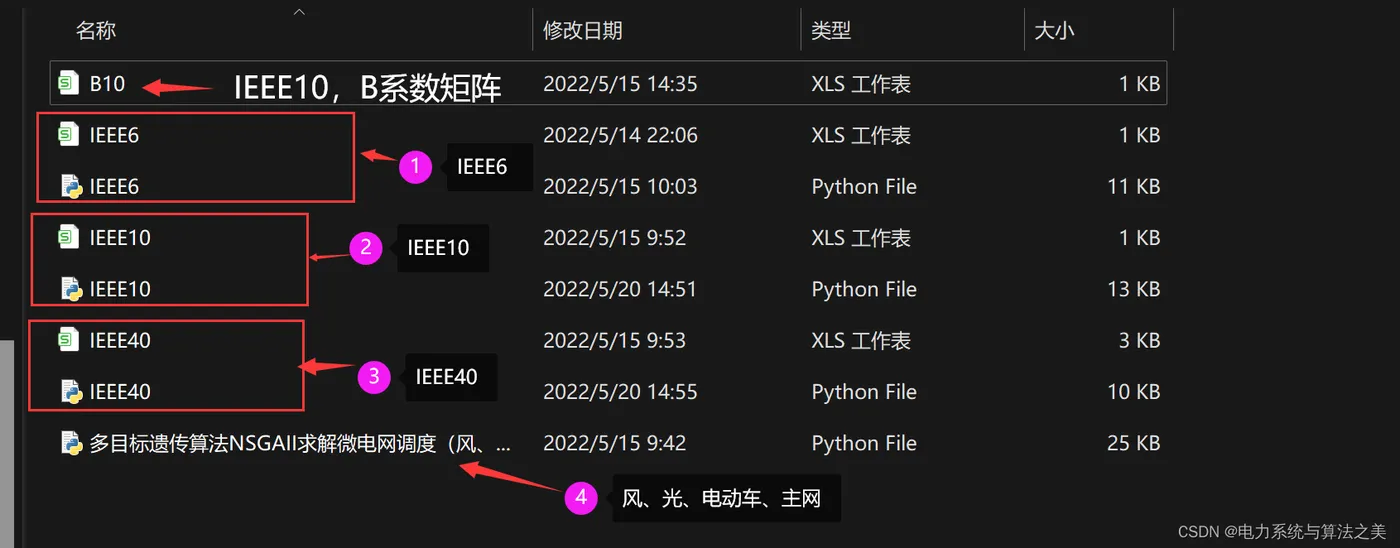Click the IEEE6 XLS worksheet icon
Viewport: 1400px width, 548px height.
(x=69, y=135)
